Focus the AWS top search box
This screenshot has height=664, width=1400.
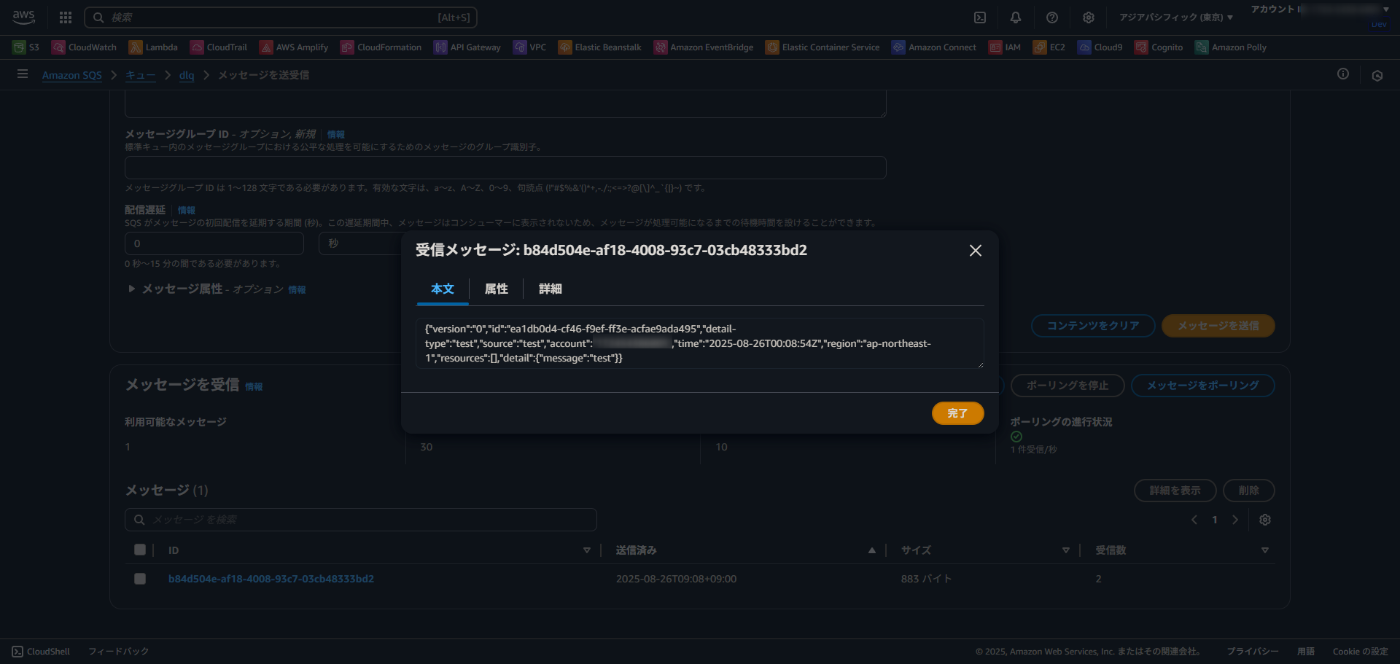coord(280,17)
